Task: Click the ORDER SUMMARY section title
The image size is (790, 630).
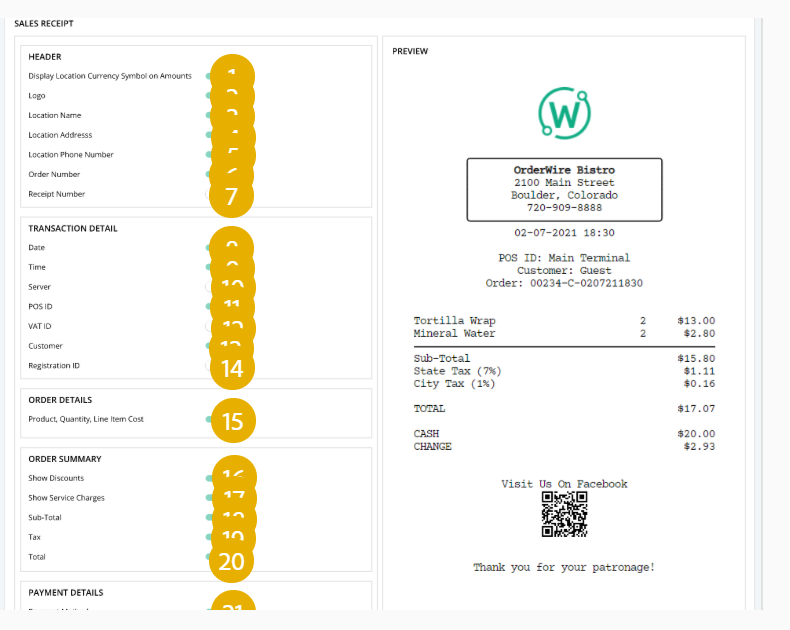Action: [x=64, y=459]
